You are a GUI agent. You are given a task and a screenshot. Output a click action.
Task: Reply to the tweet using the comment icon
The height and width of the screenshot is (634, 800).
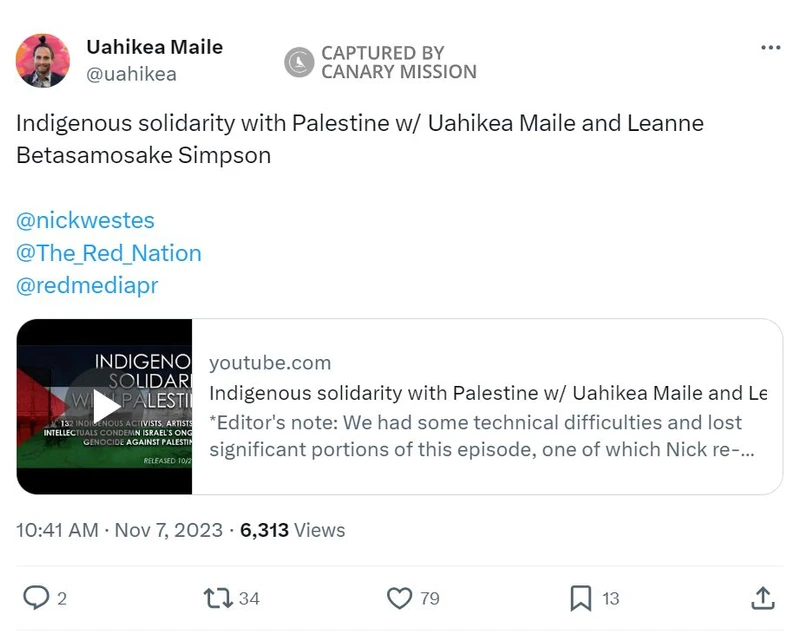pyautogui.click(x=38, y=598)
